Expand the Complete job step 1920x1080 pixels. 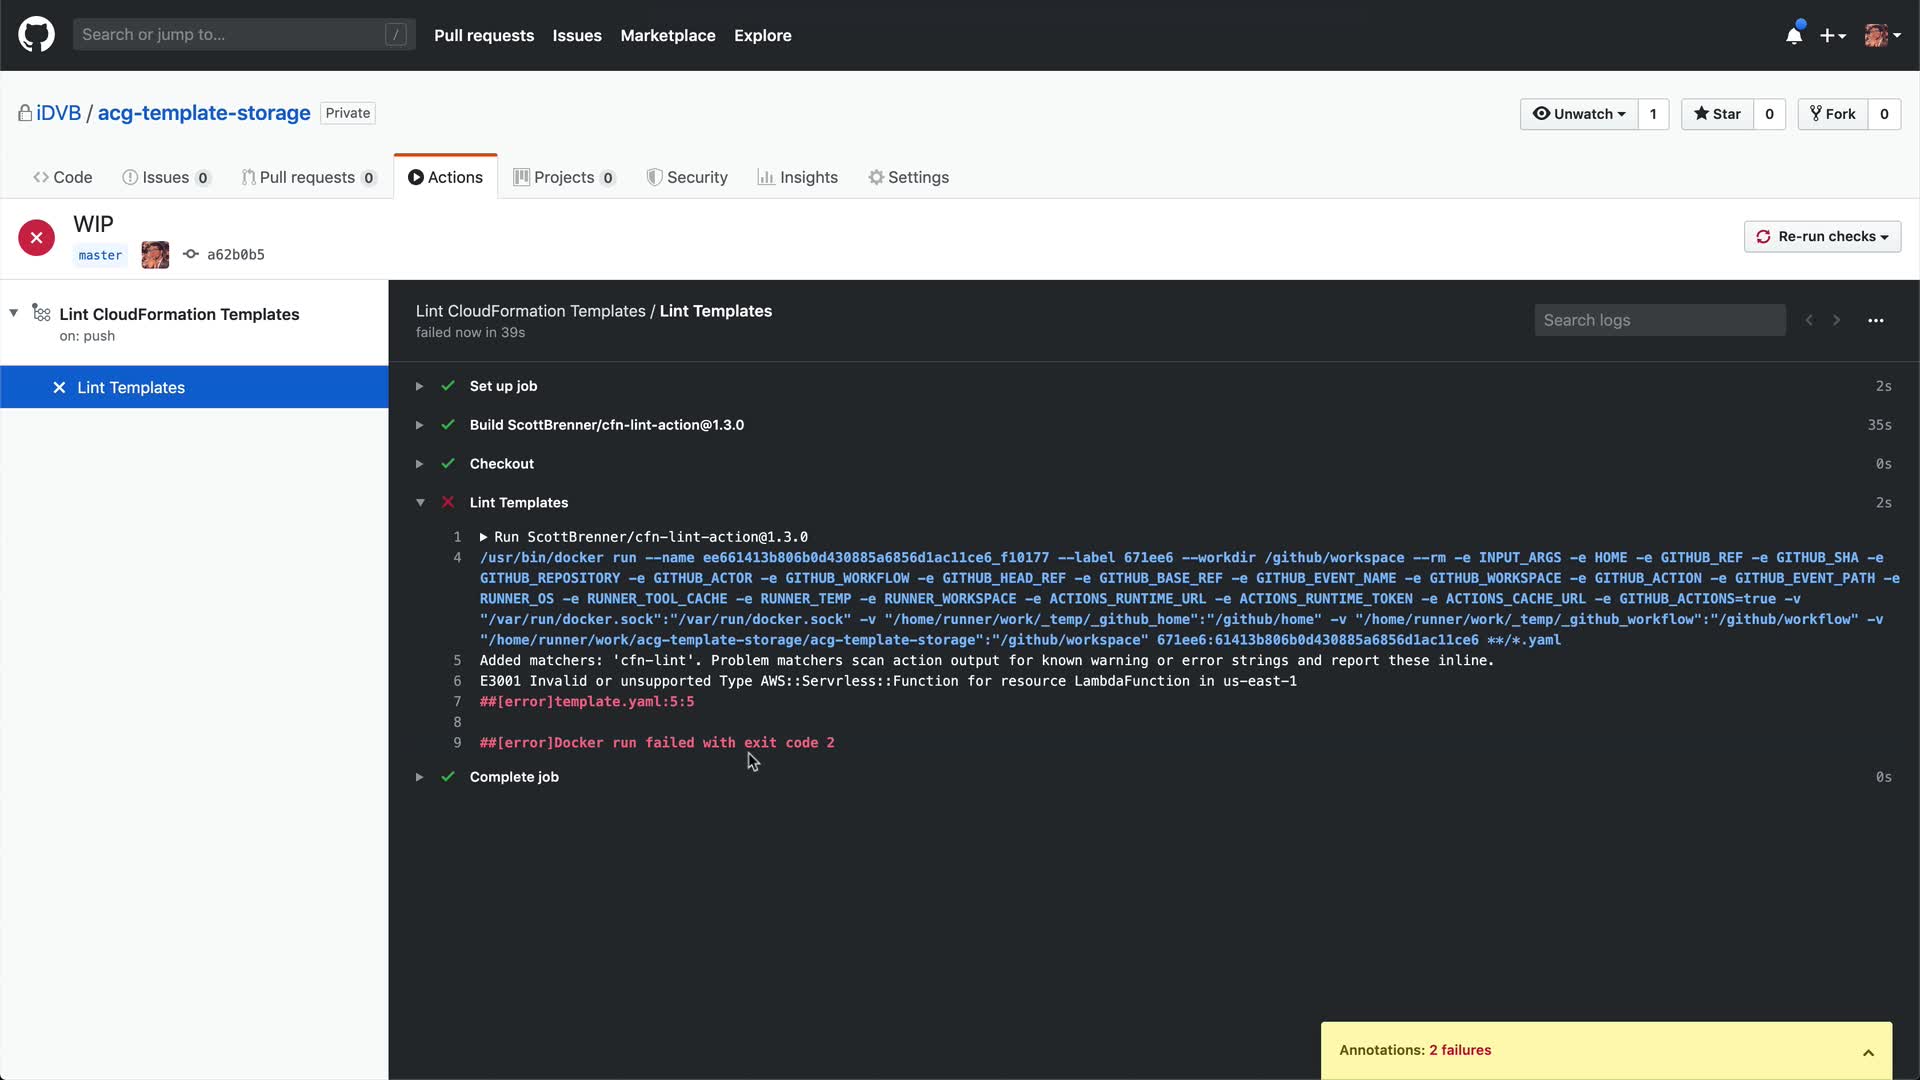[x=420, y=777]
